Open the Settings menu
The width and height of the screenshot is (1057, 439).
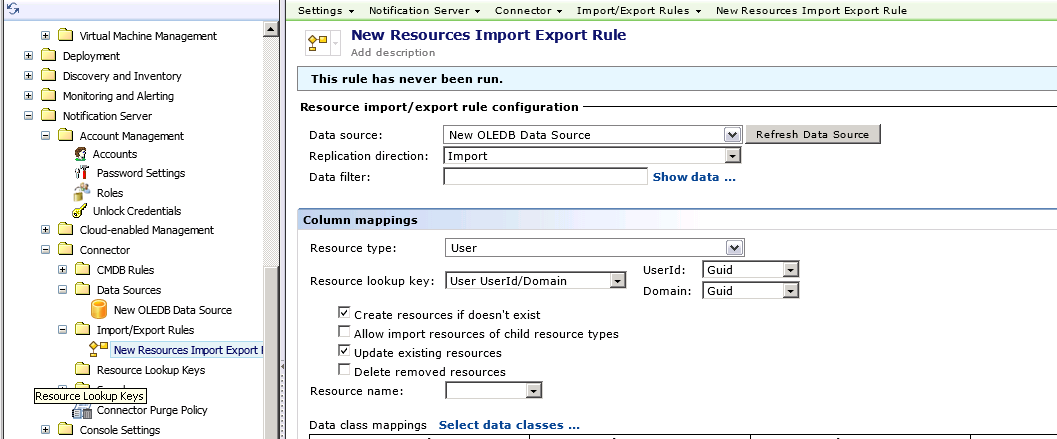(326, 10)
